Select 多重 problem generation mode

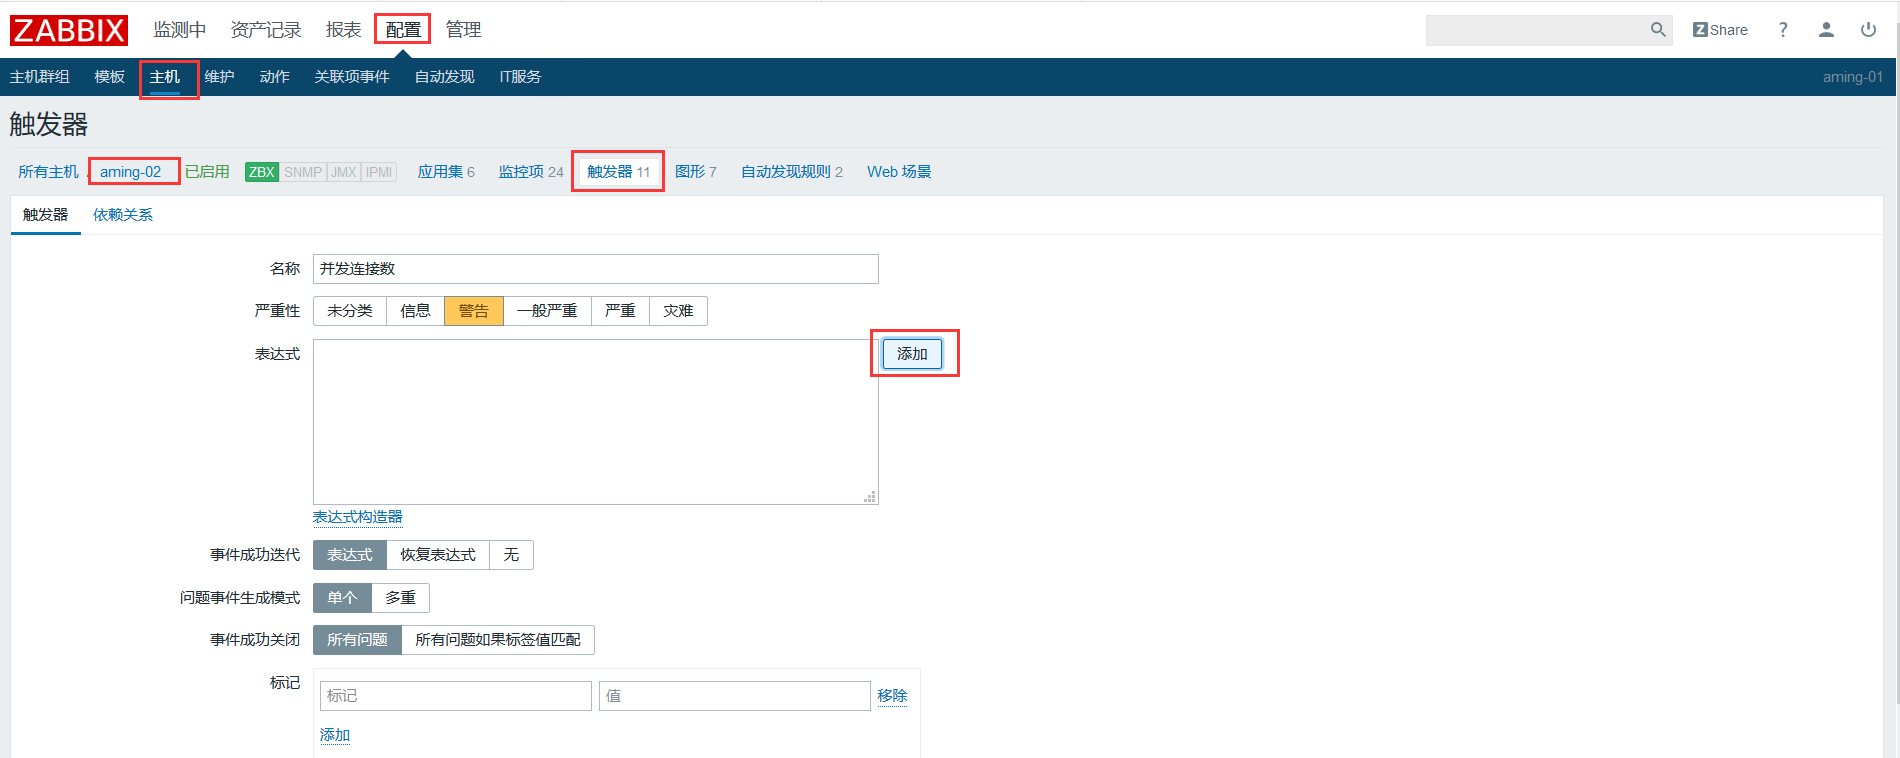pos(400,598)
